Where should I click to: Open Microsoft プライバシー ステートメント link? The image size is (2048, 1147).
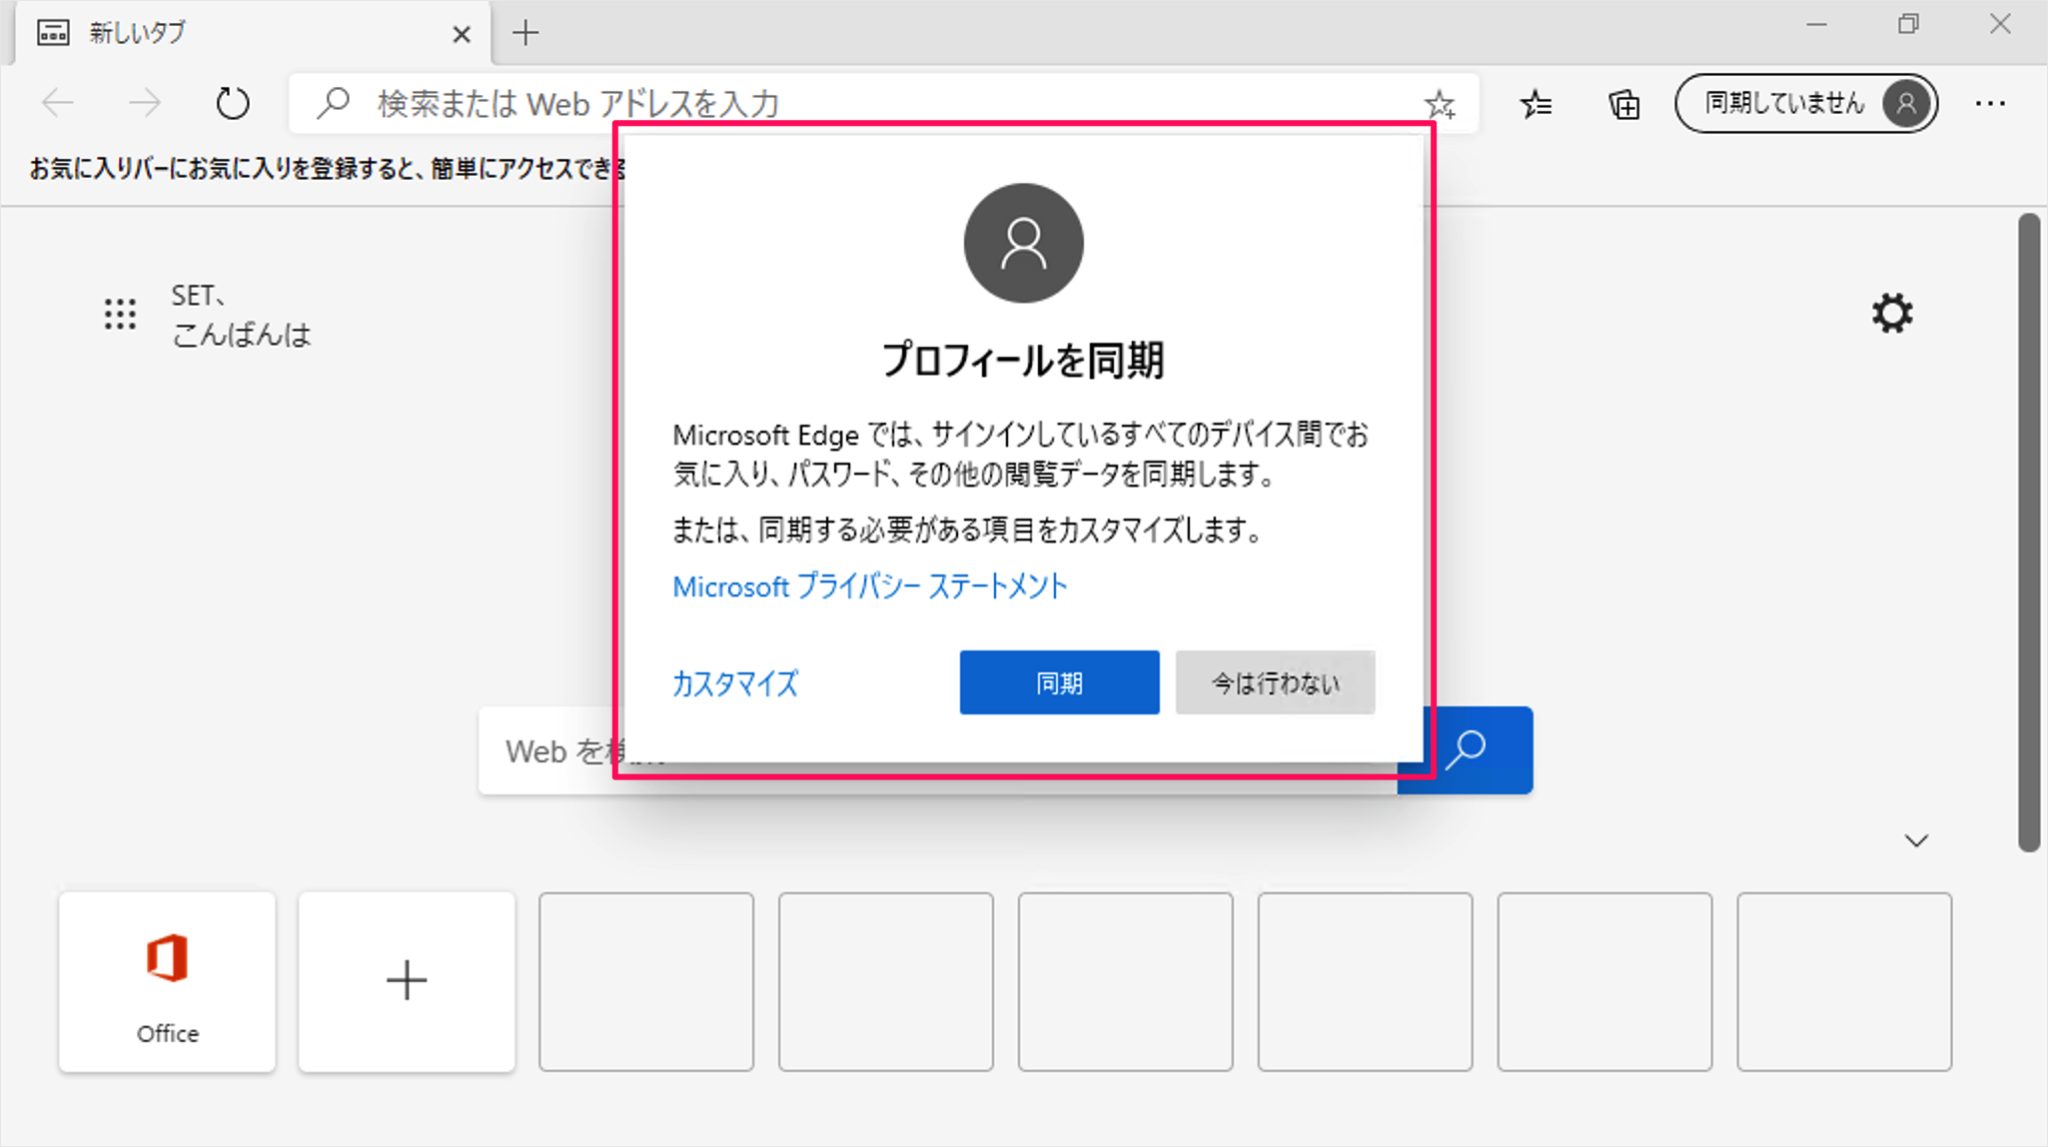click(x=870, y=587)
